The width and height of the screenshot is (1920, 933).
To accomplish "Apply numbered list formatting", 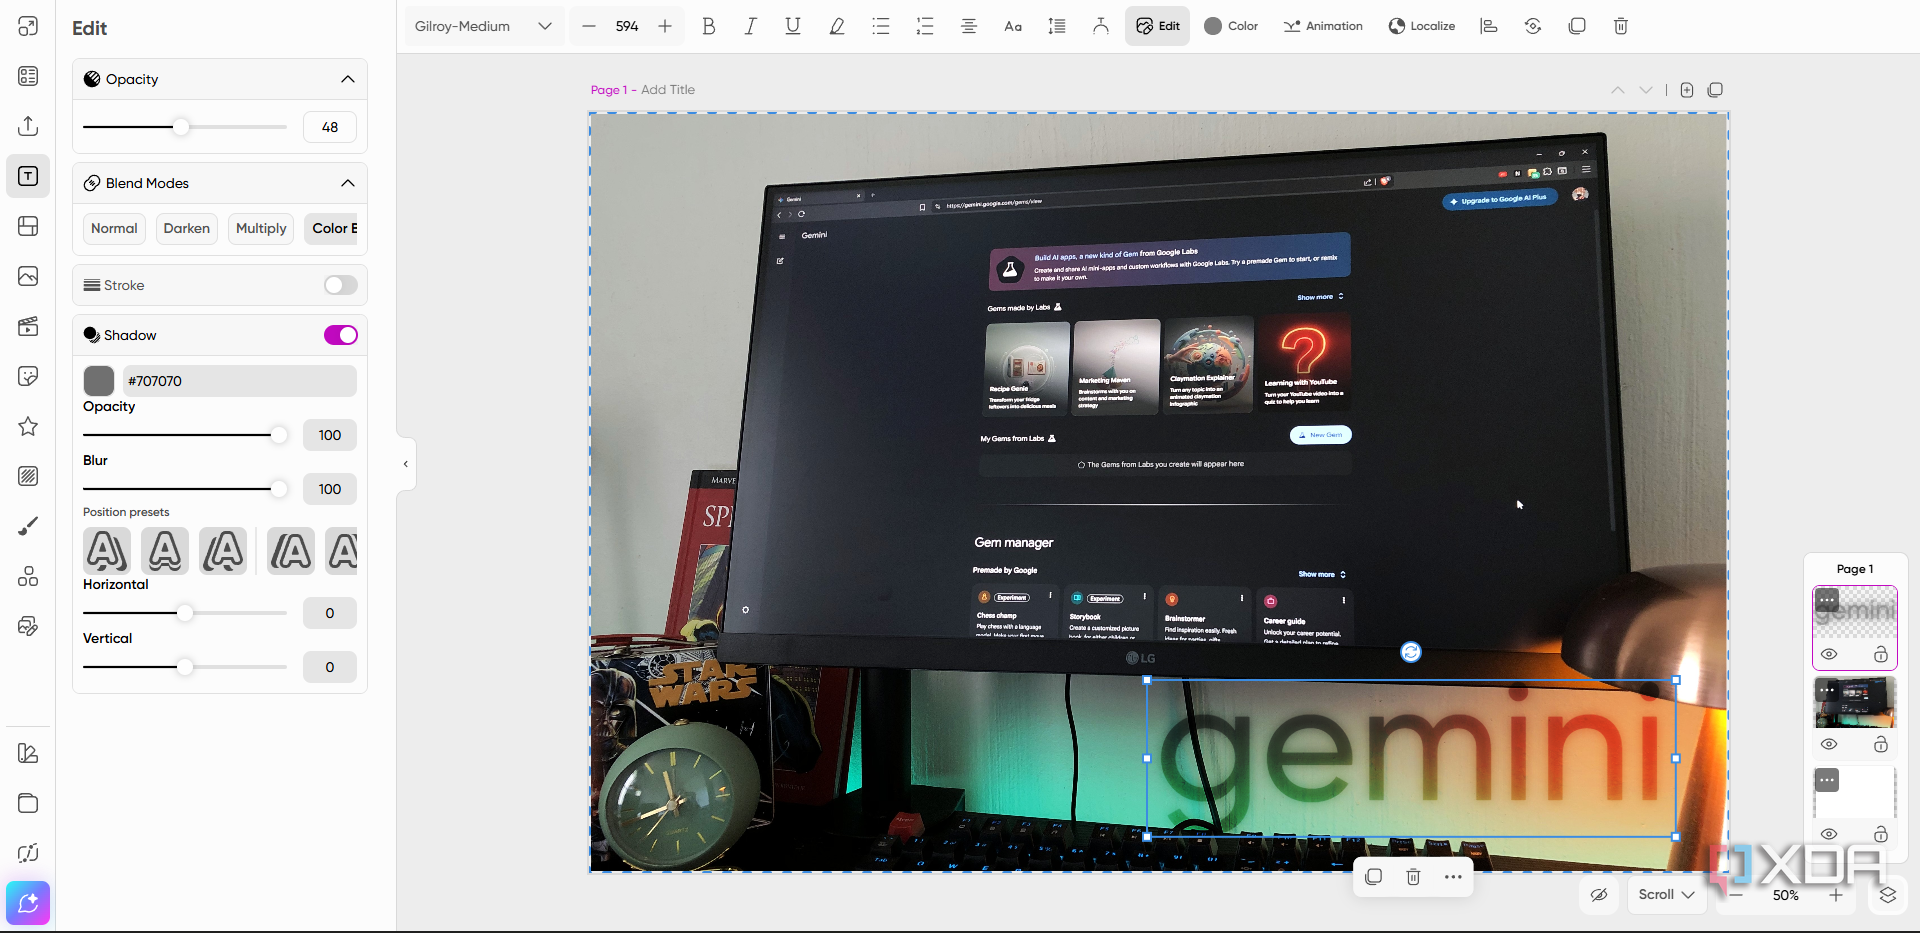I will click(925, 26).
